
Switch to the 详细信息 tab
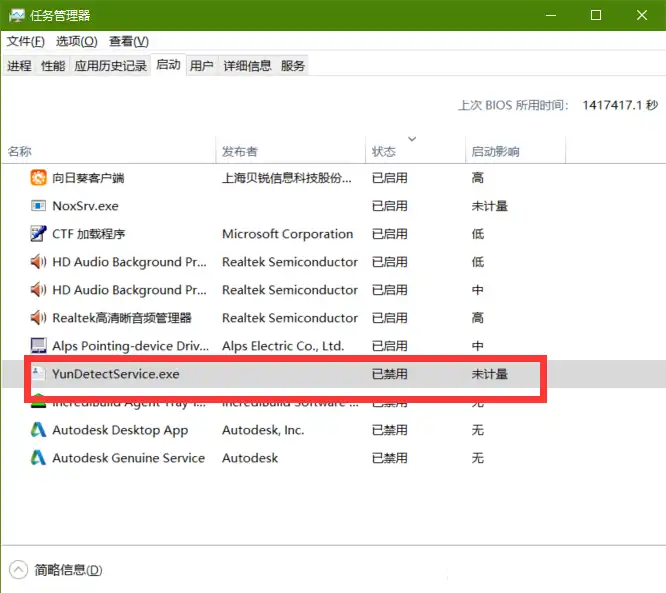click(247, 66)
